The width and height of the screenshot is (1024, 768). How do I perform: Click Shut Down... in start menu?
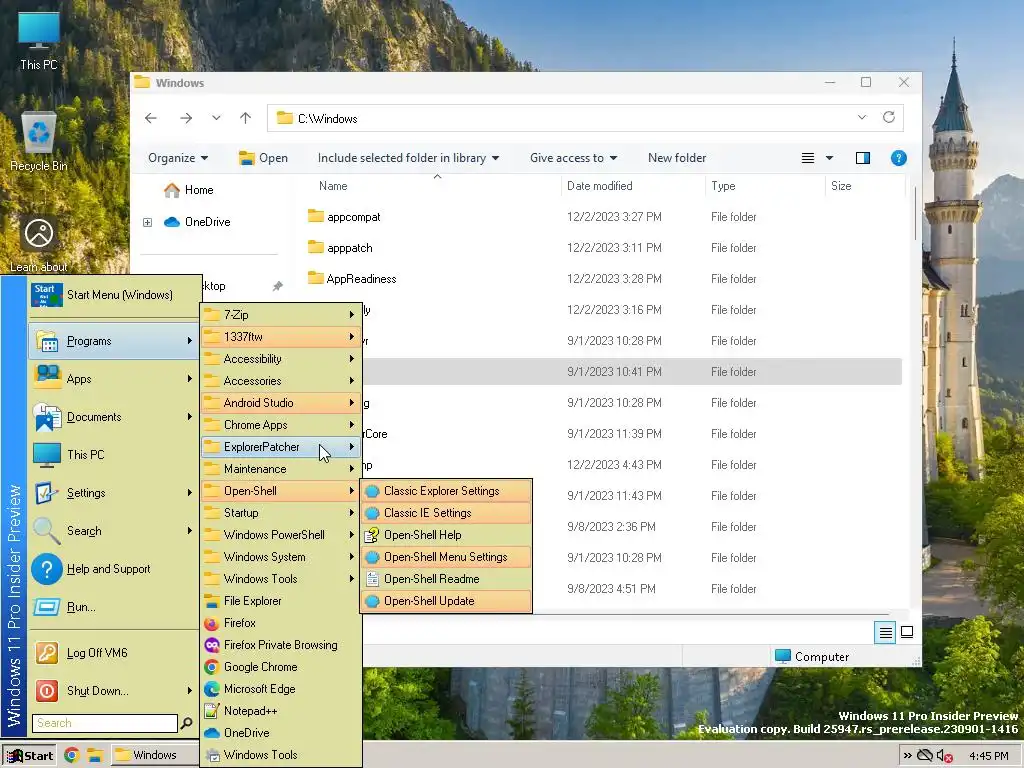114,691
